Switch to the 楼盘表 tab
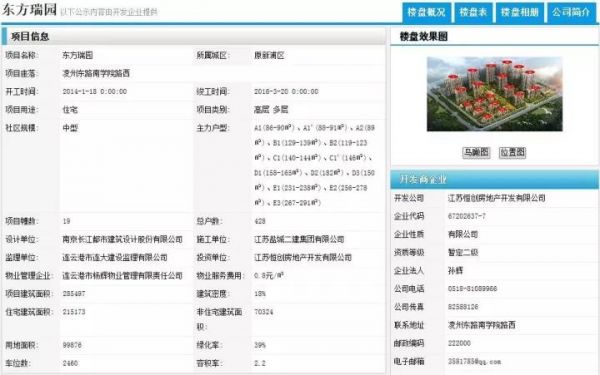The image size is (600, 375). [473, 13]
